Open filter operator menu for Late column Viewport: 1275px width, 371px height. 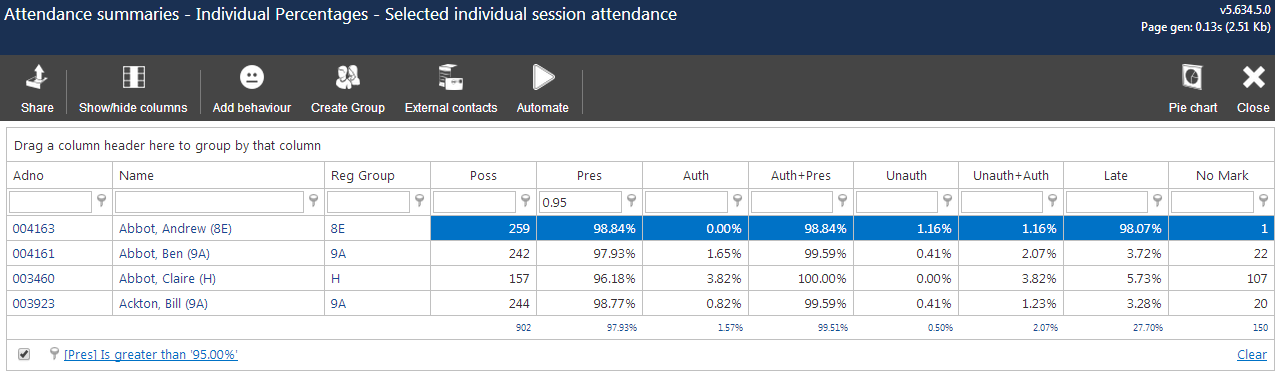(1157, 202)
